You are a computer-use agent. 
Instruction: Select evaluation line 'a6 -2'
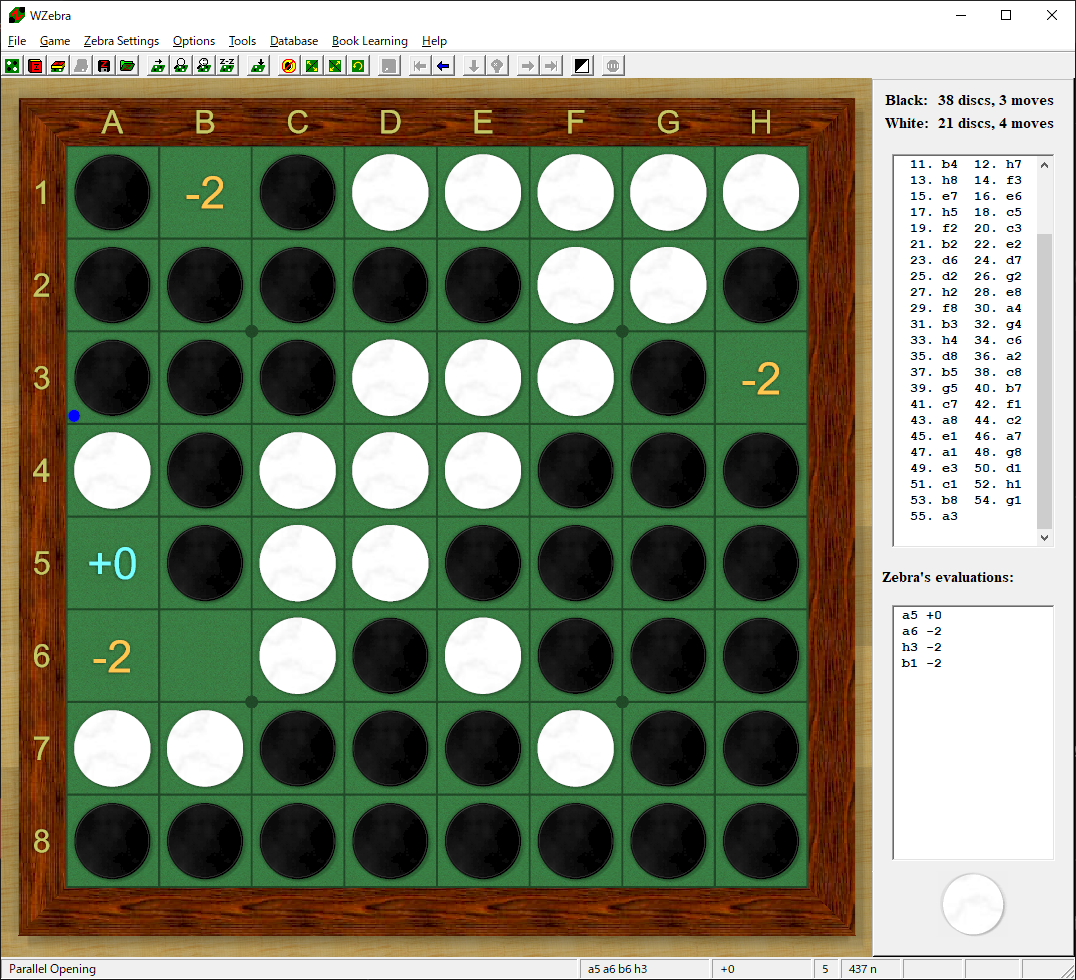click(x=922, y=631)
